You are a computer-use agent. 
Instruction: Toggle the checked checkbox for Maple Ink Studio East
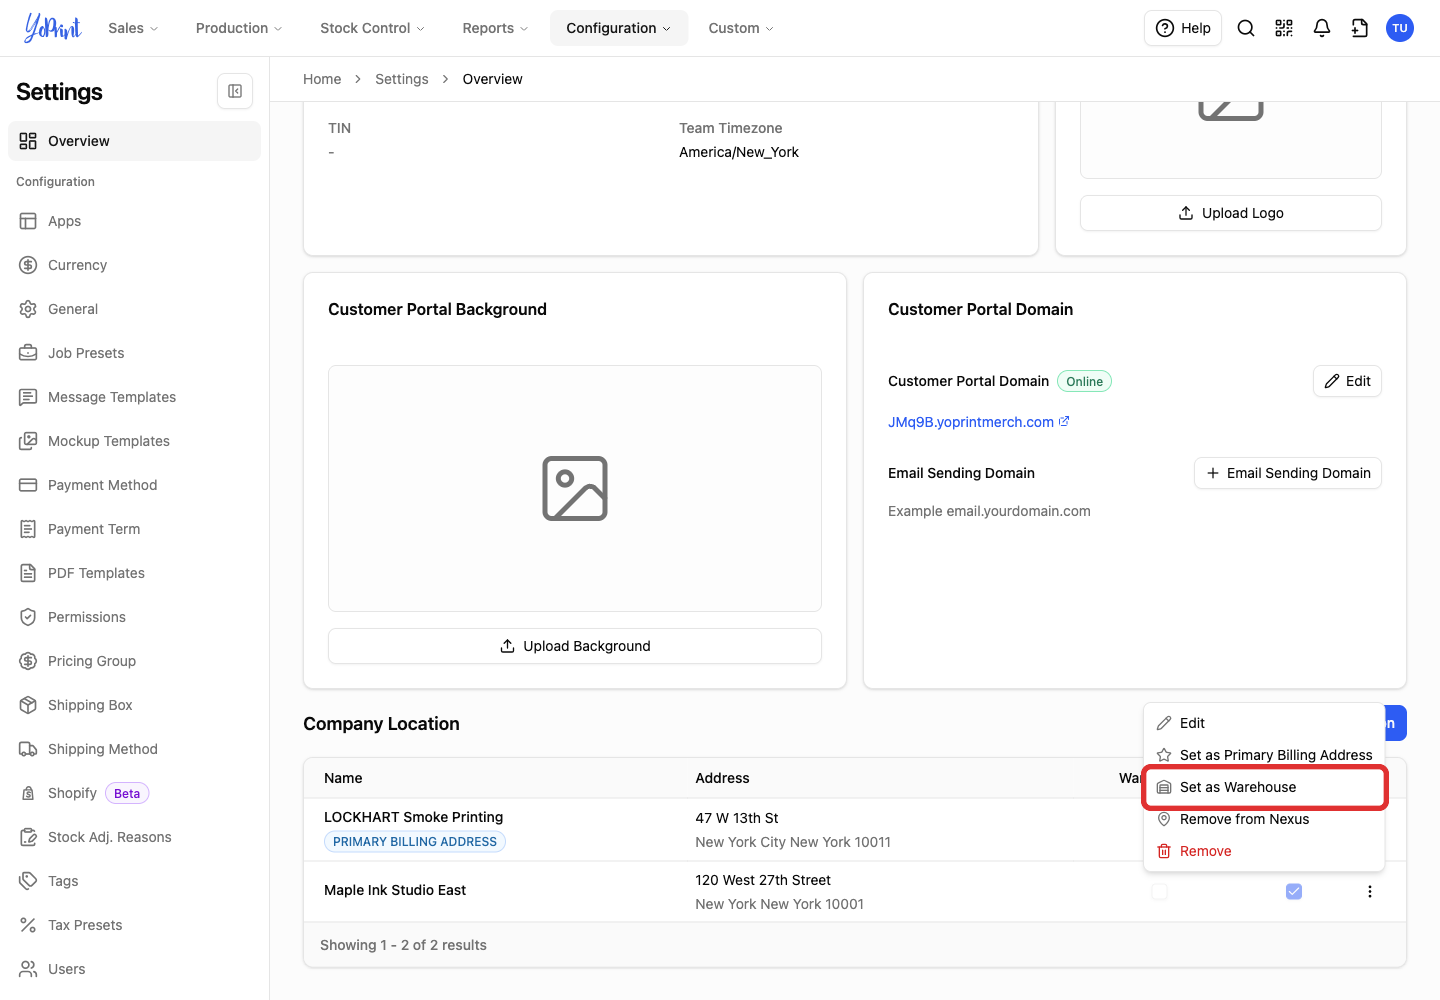[1294, 891]
